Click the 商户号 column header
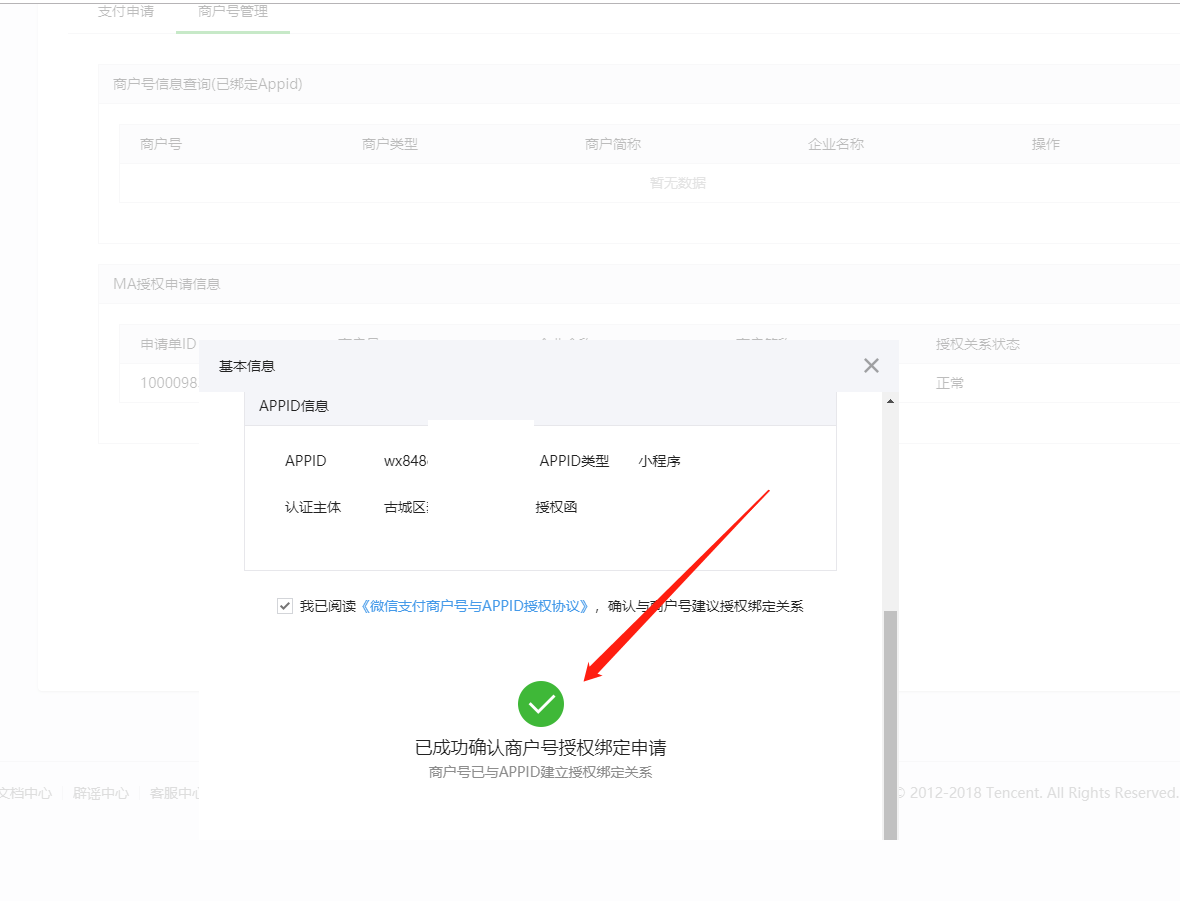 [161, 144]
